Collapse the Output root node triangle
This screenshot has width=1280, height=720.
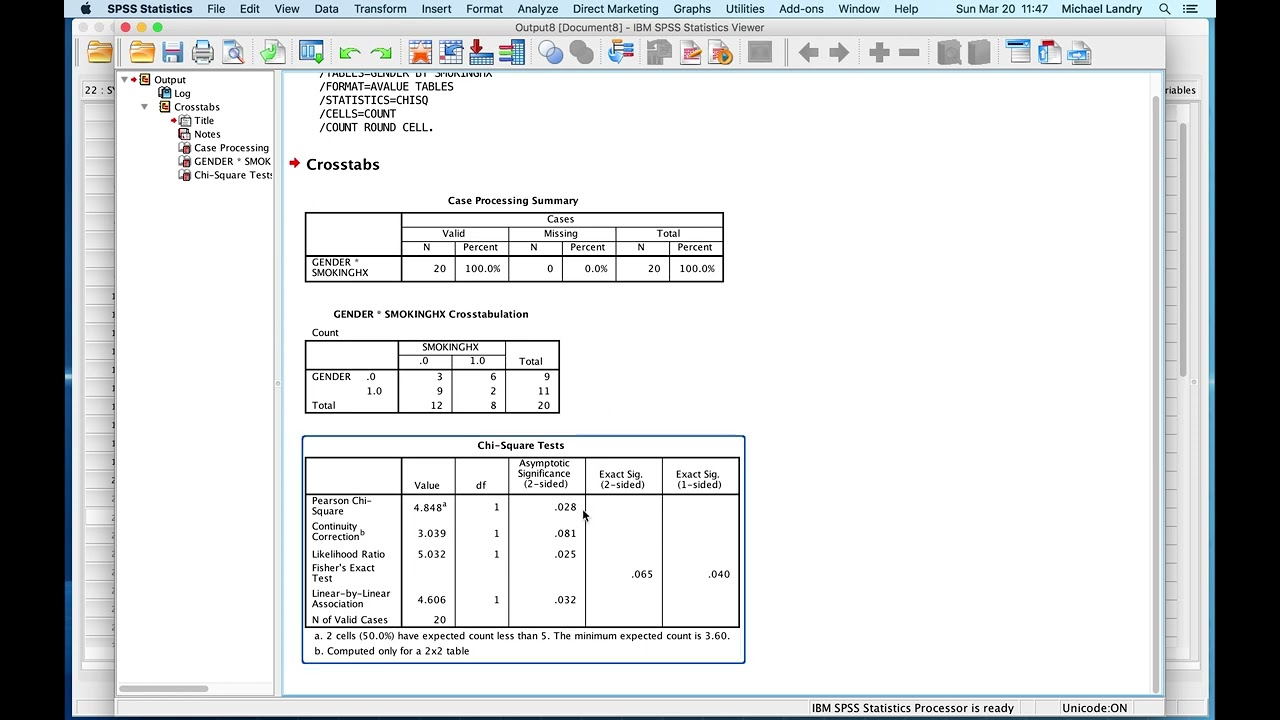coord(125,79)
